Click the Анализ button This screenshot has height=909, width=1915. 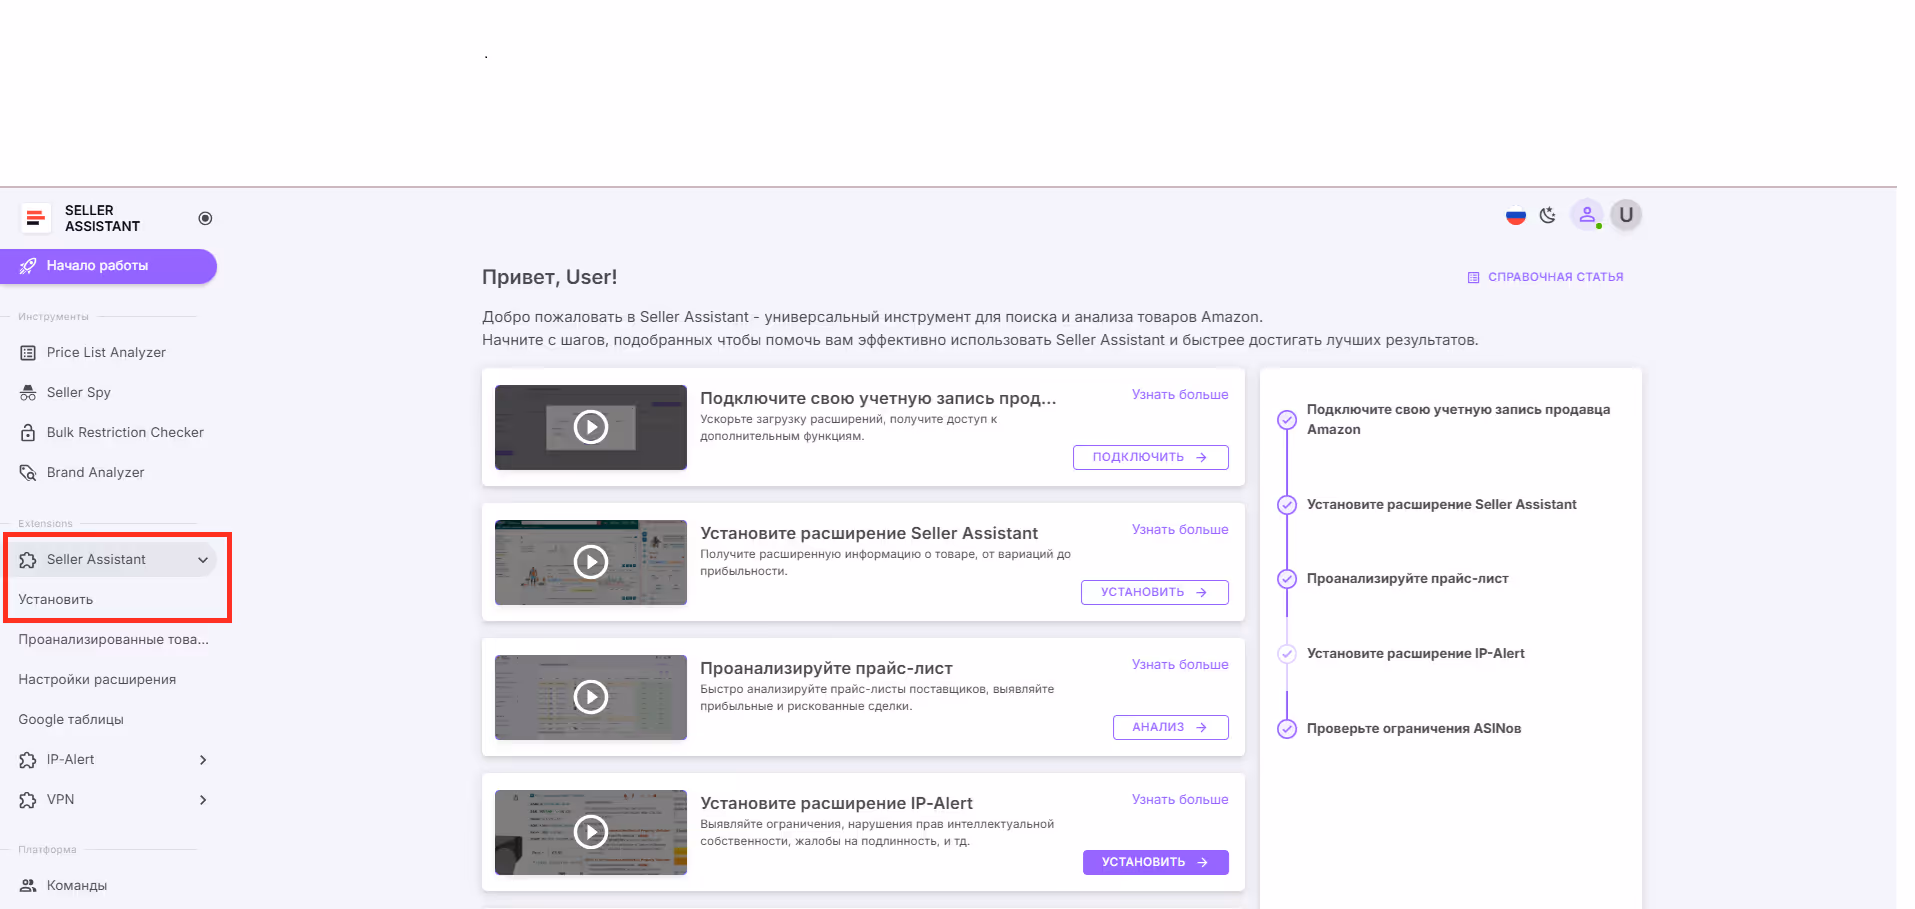(1171, 727)
